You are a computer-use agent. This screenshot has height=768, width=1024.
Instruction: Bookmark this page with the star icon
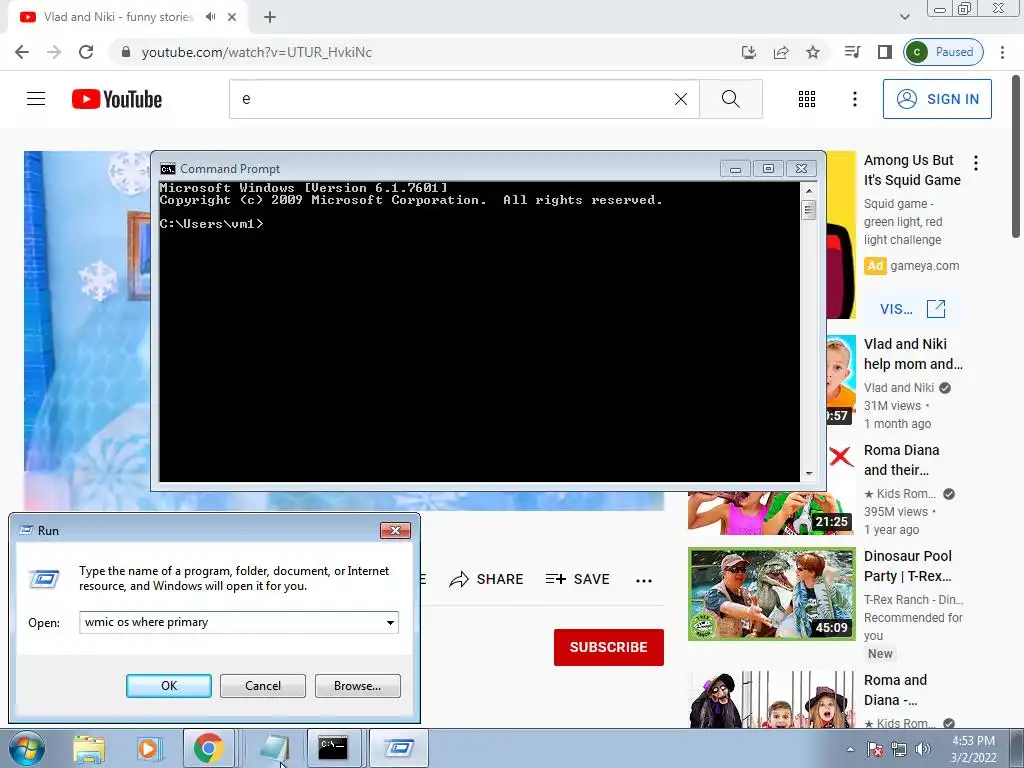[812, 52]
